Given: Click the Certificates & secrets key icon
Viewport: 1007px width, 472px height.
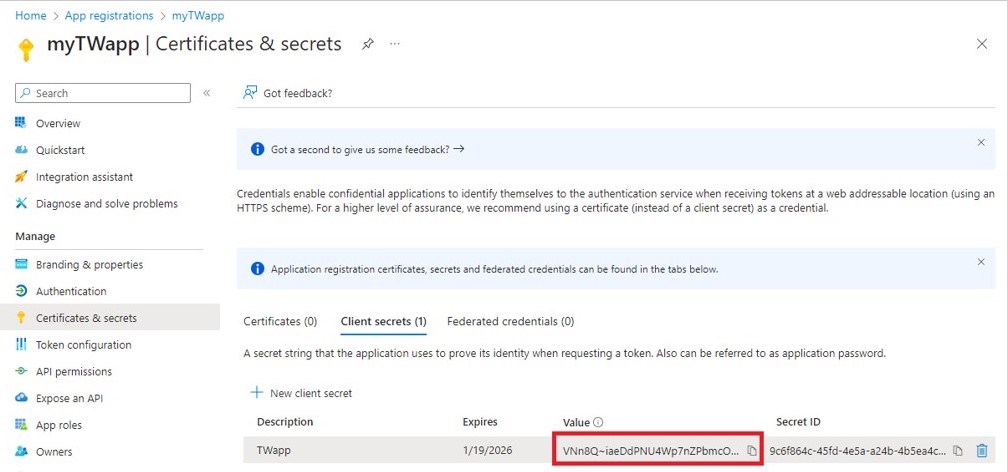Looking at the screenshot, I should (21, 318).
